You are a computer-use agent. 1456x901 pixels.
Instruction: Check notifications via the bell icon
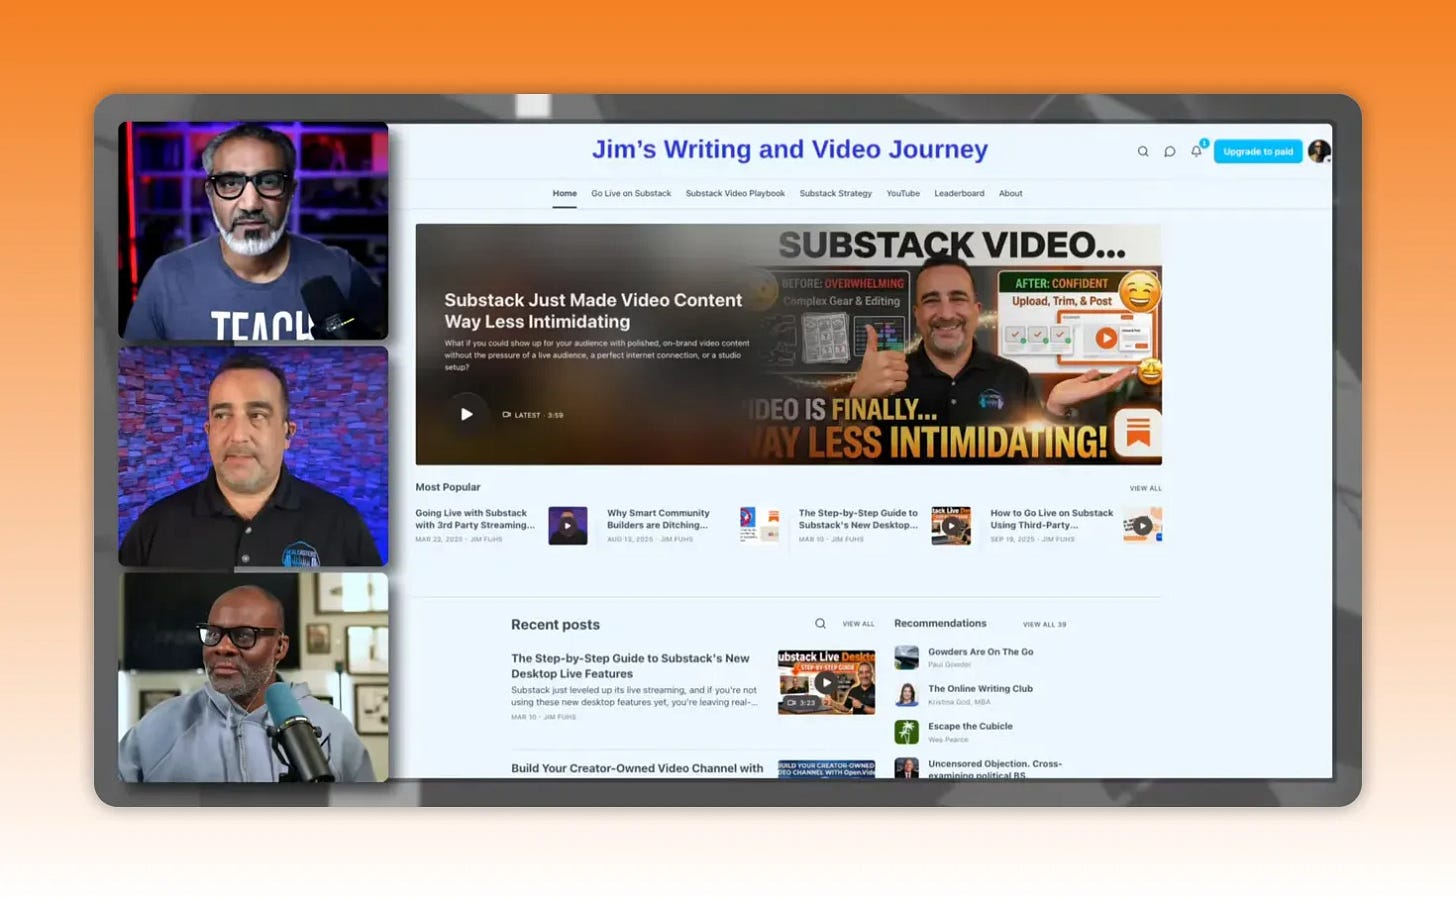[1196, 151]
